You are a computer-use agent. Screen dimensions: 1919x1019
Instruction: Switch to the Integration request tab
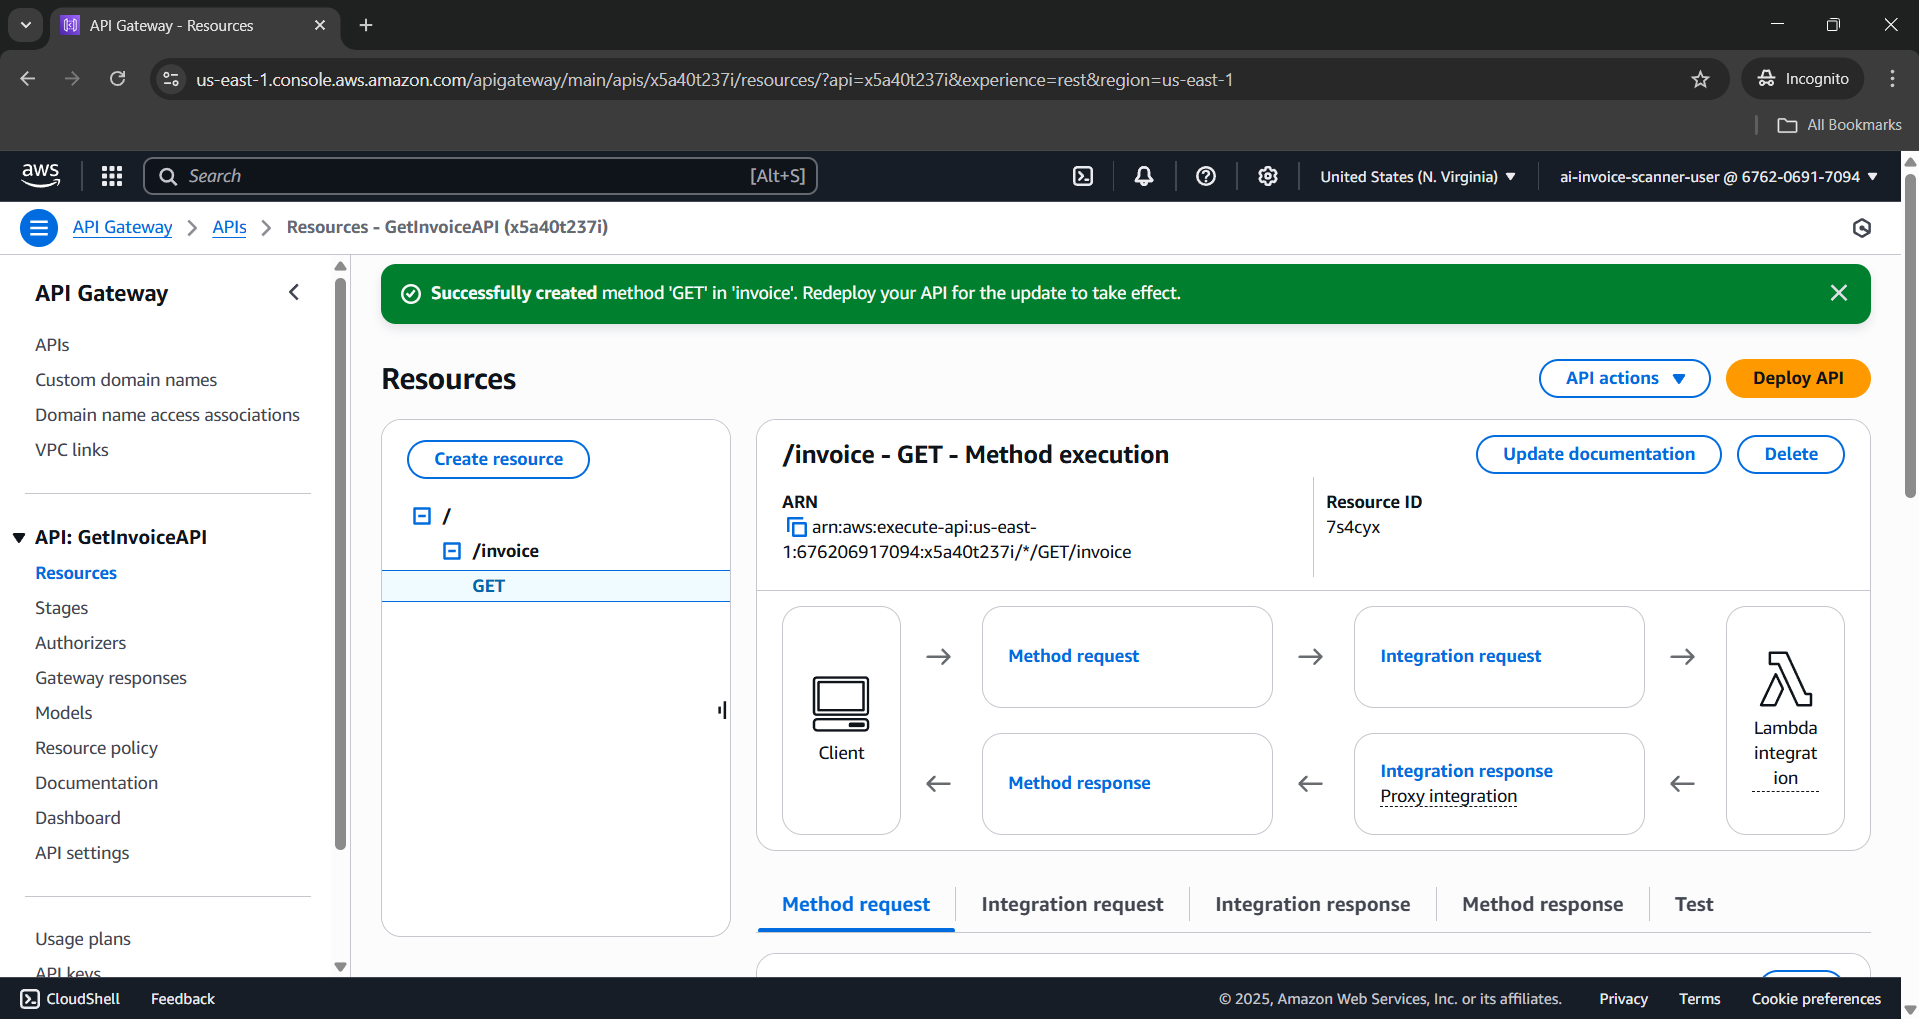[1072, 904]
